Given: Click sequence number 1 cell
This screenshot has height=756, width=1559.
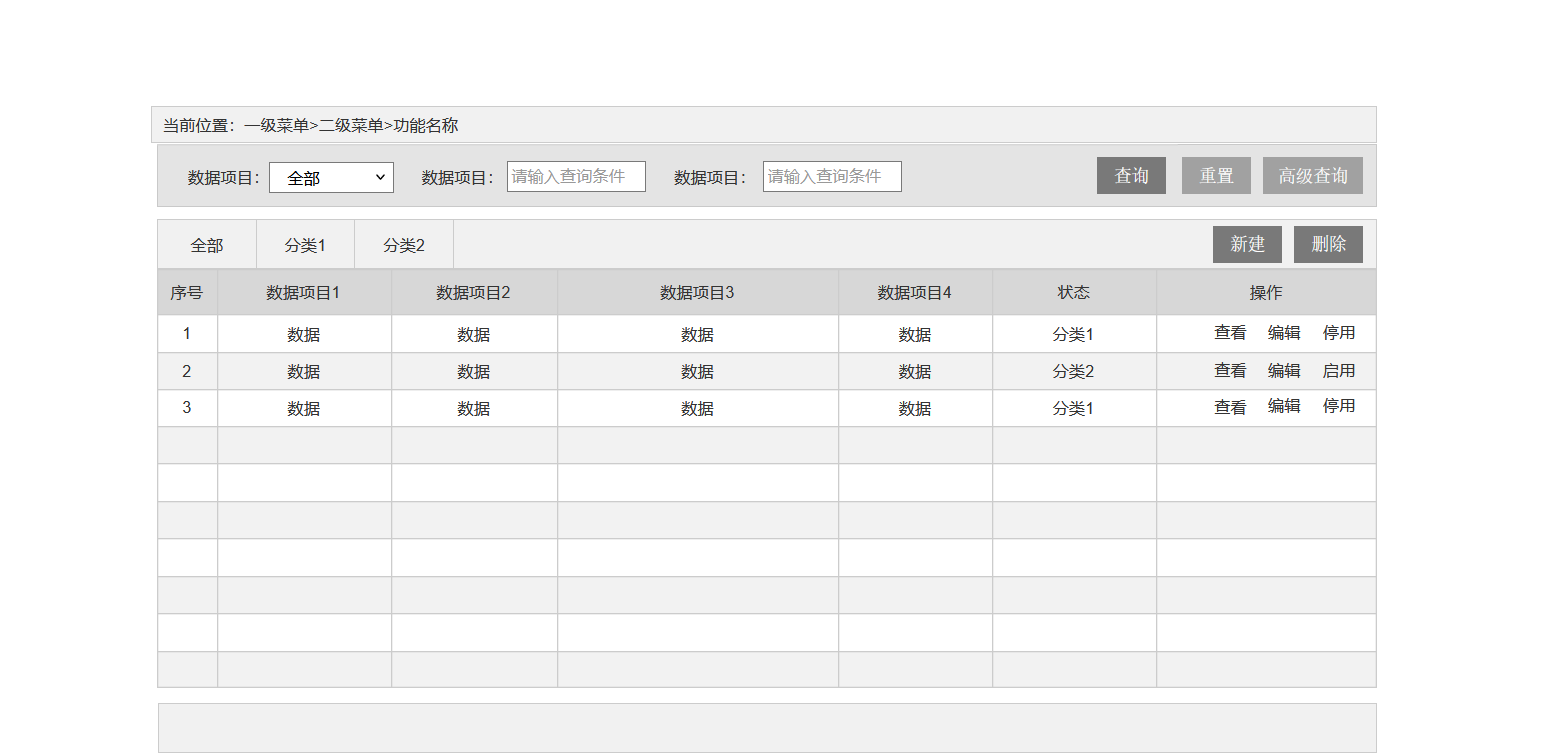Looking at the screenshot, I should 187,334.
